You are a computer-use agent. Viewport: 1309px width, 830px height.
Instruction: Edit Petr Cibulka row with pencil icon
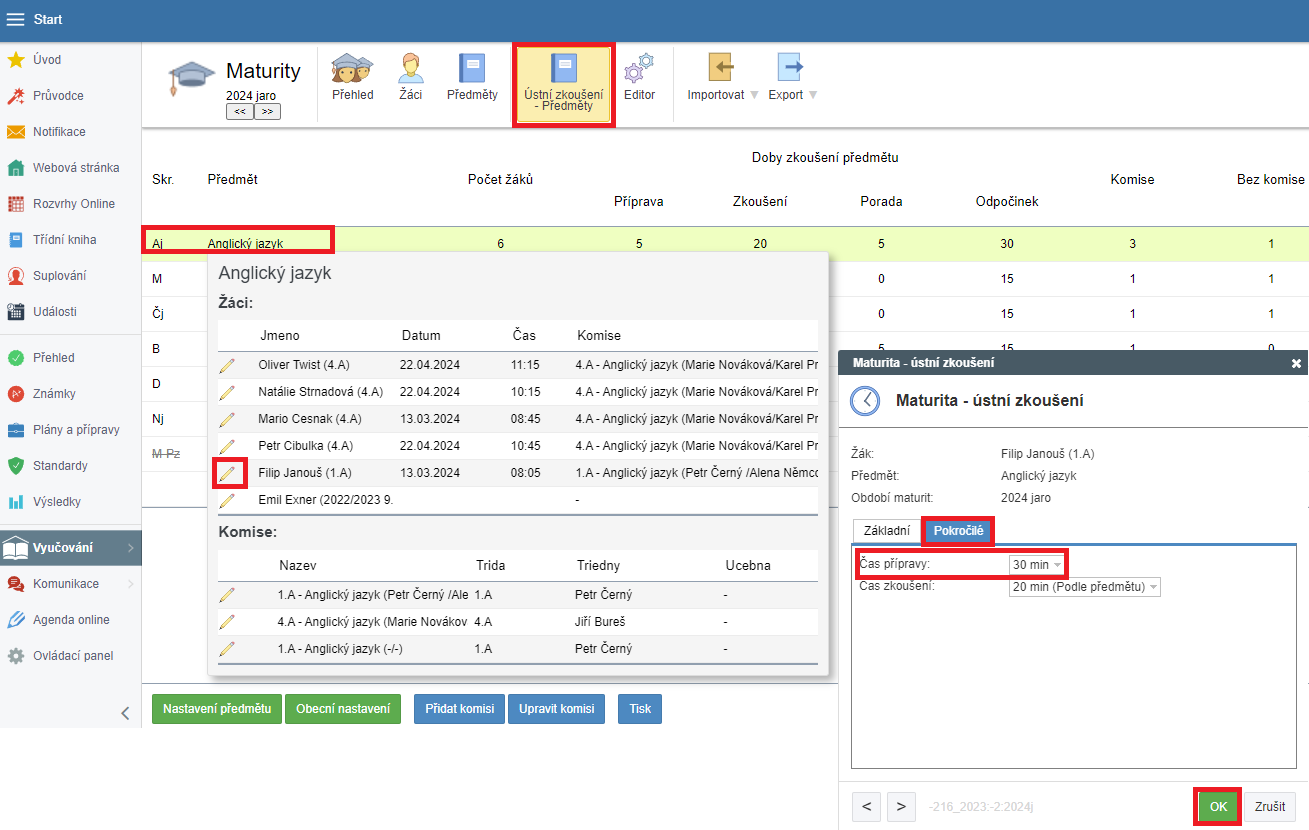[x=227, y=446]
